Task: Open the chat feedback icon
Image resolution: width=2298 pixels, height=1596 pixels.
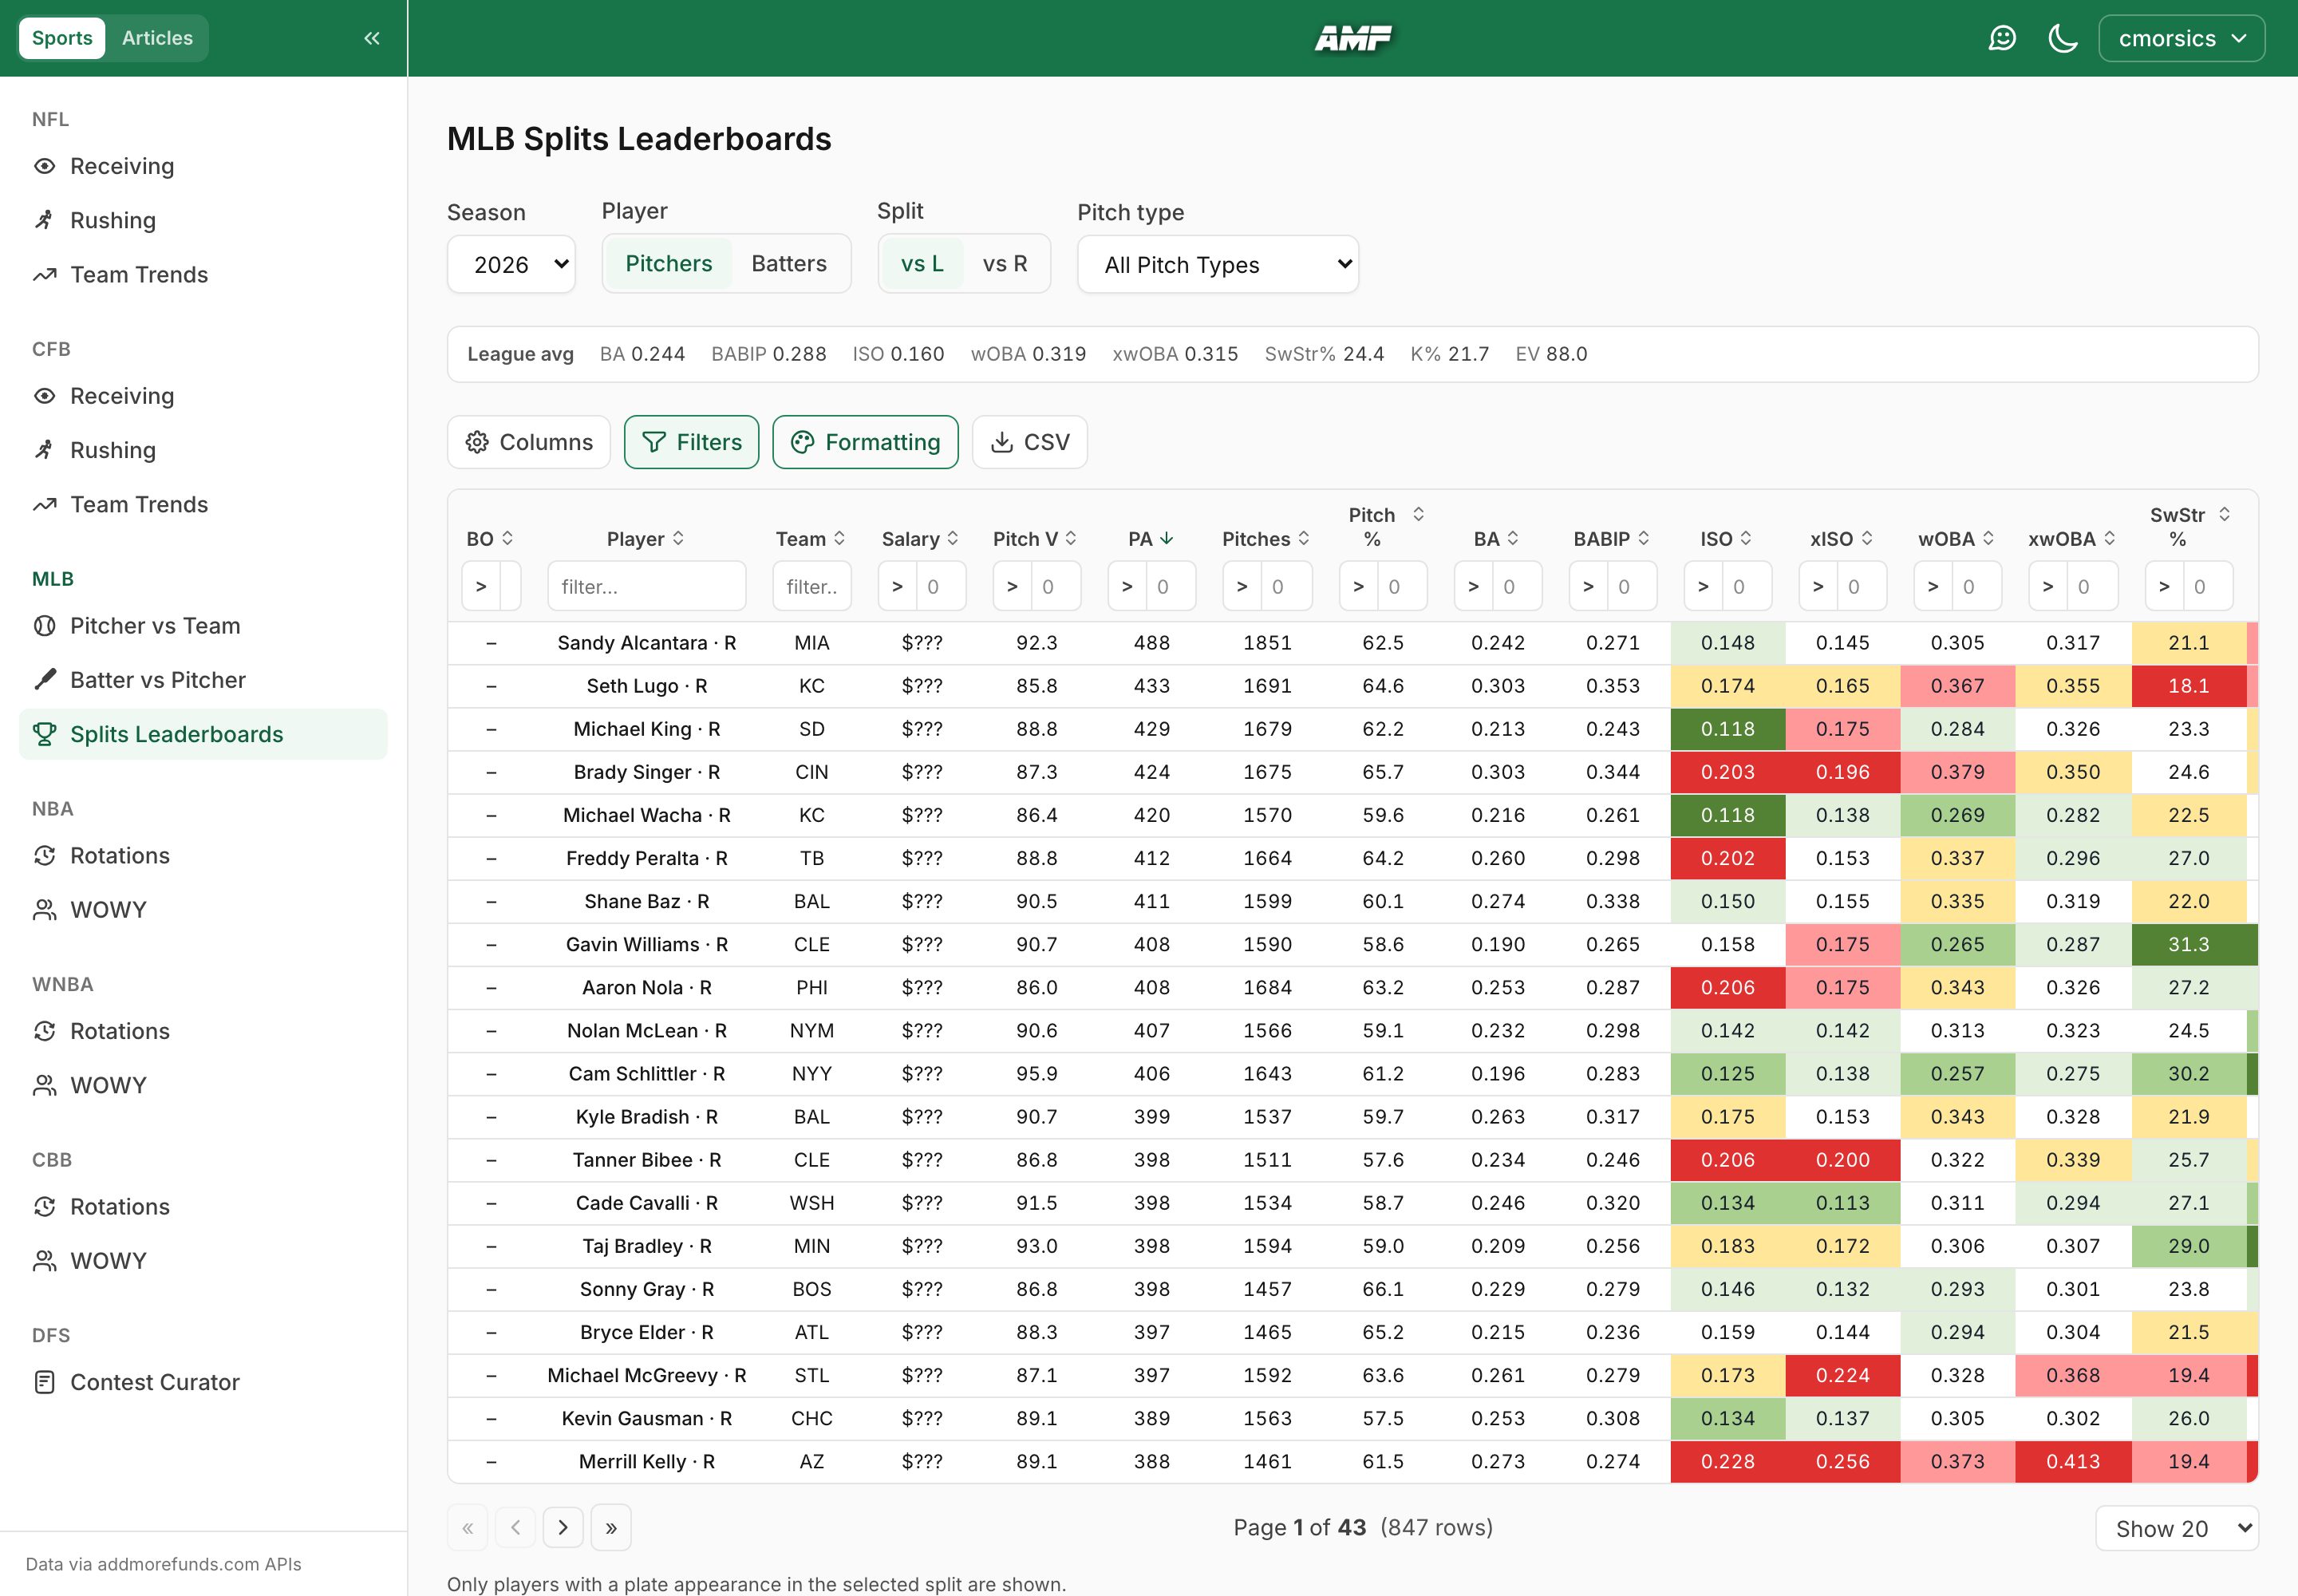Action: click(x=2002, y=38)
